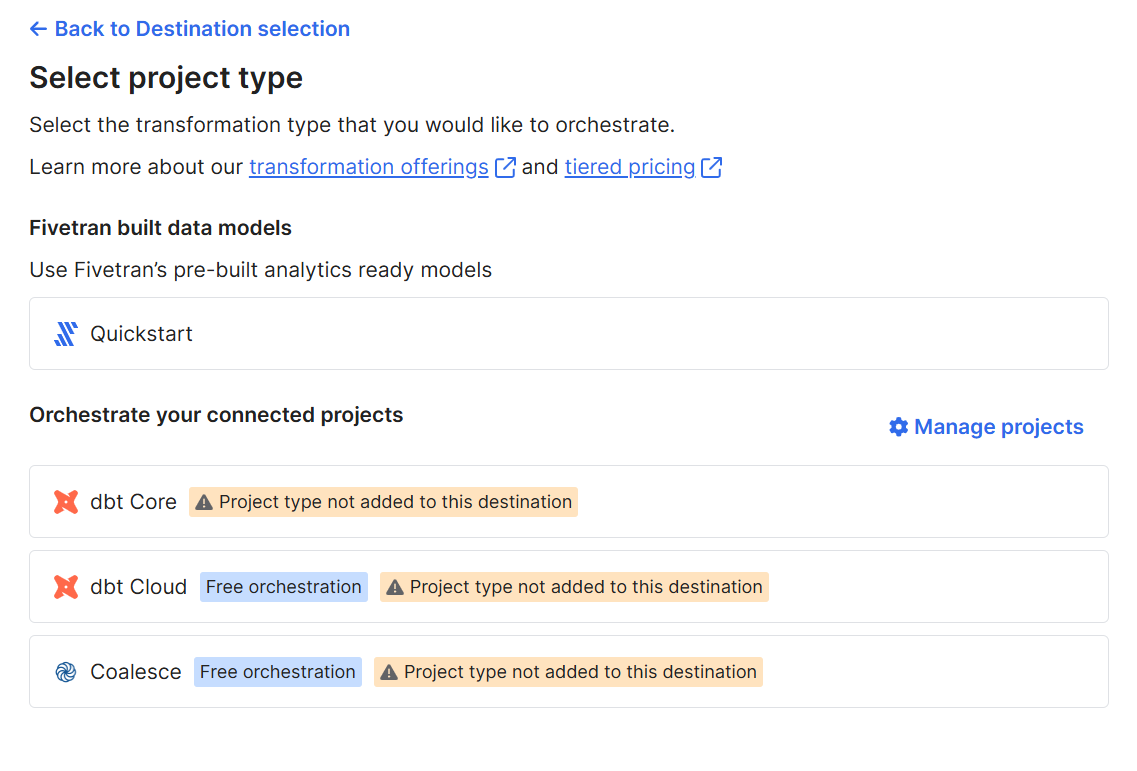Click warning icon in dbt Cloud row

click(x=394, y=587)
